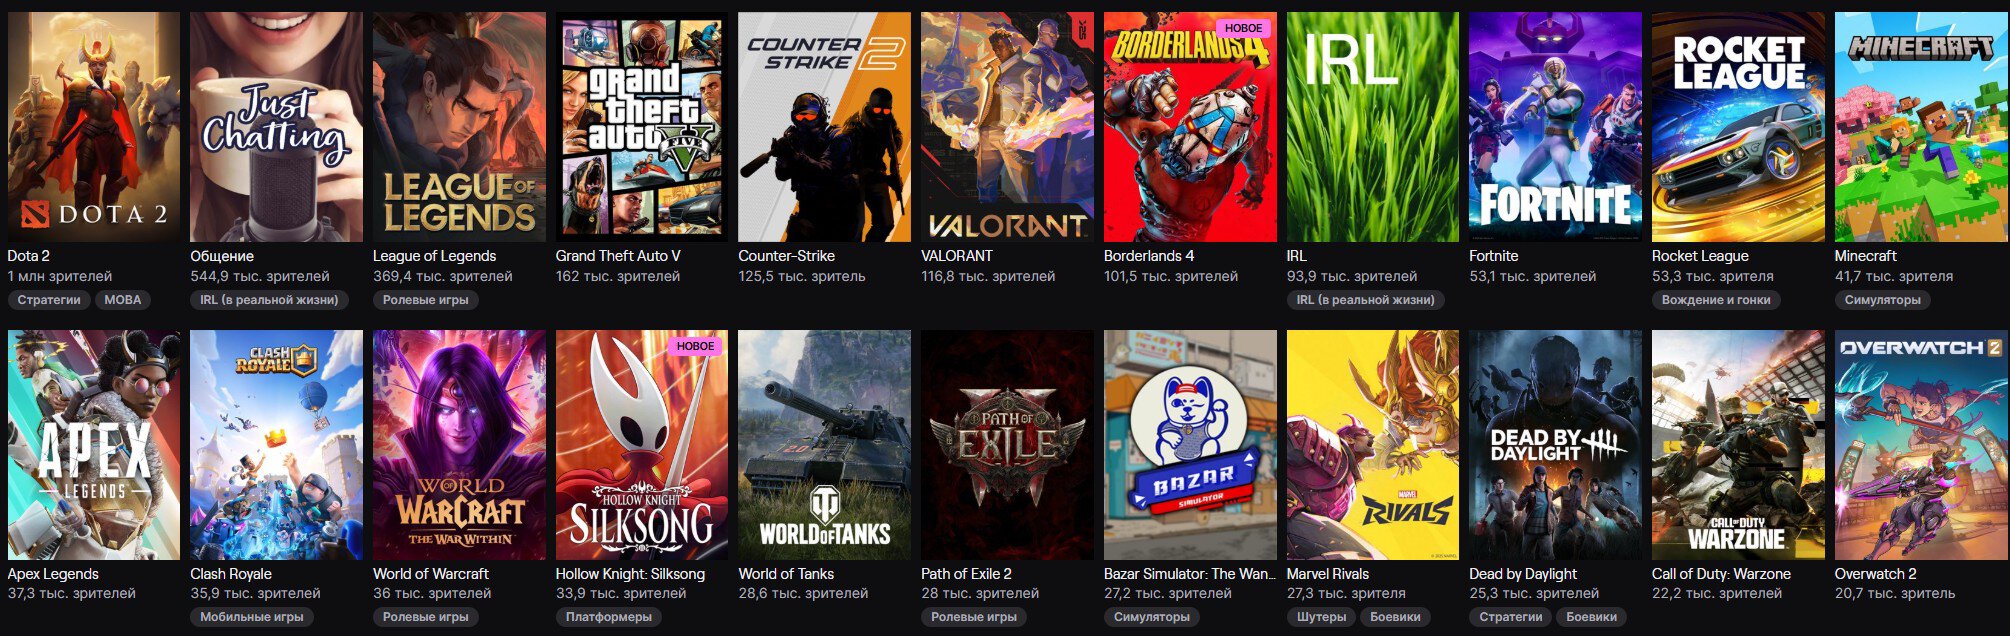Select Симуляторы tag under Minecraft
This screenshot has width=2010, height=636.
(1883, 300)
